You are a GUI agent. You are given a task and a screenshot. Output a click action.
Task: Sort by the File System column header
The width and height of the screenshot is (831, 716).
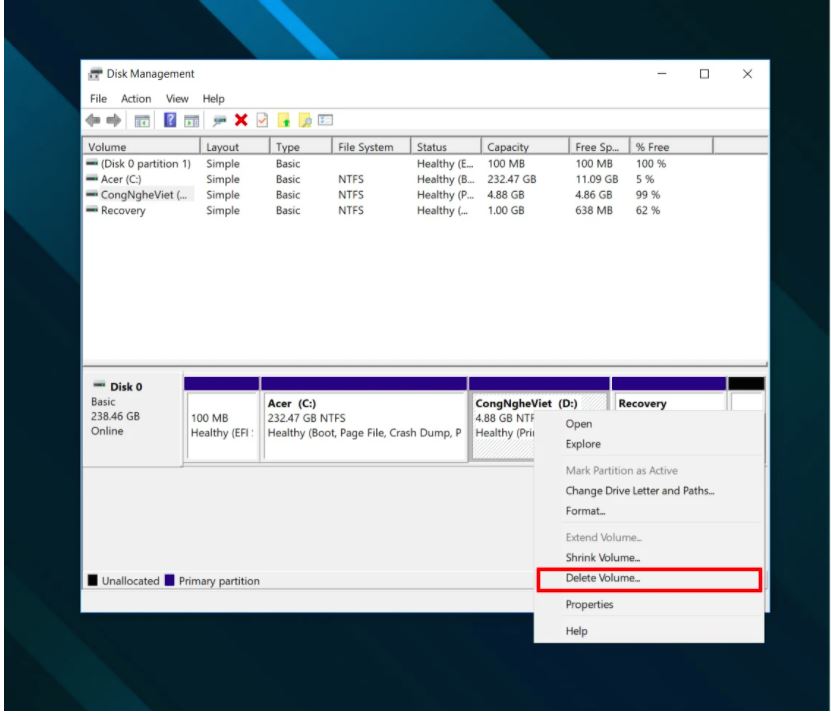[x=365, y=147]
